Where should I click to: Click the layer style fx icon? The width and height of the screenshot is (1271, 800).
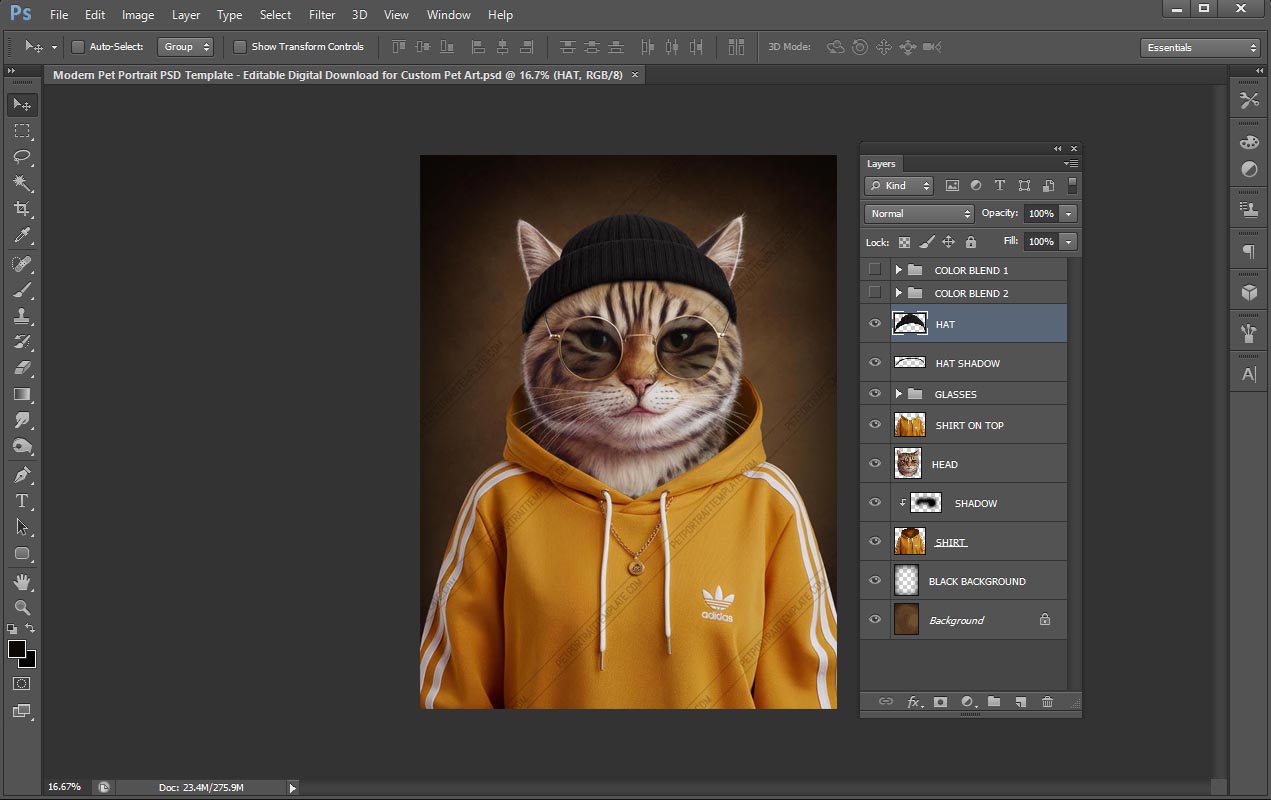[914, 702]
